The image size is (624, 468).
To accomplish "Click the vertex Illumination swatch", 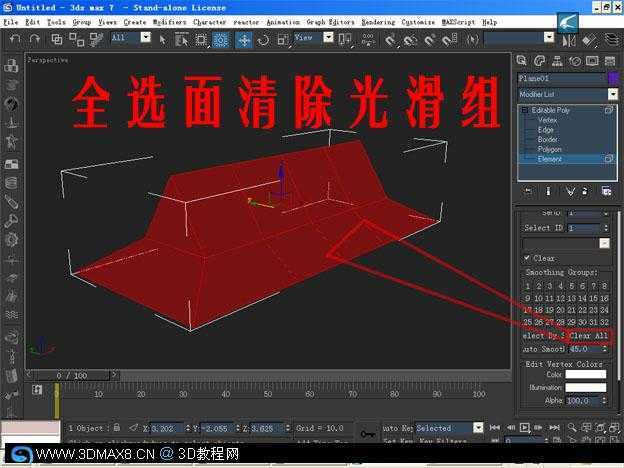I will (586, 387).
